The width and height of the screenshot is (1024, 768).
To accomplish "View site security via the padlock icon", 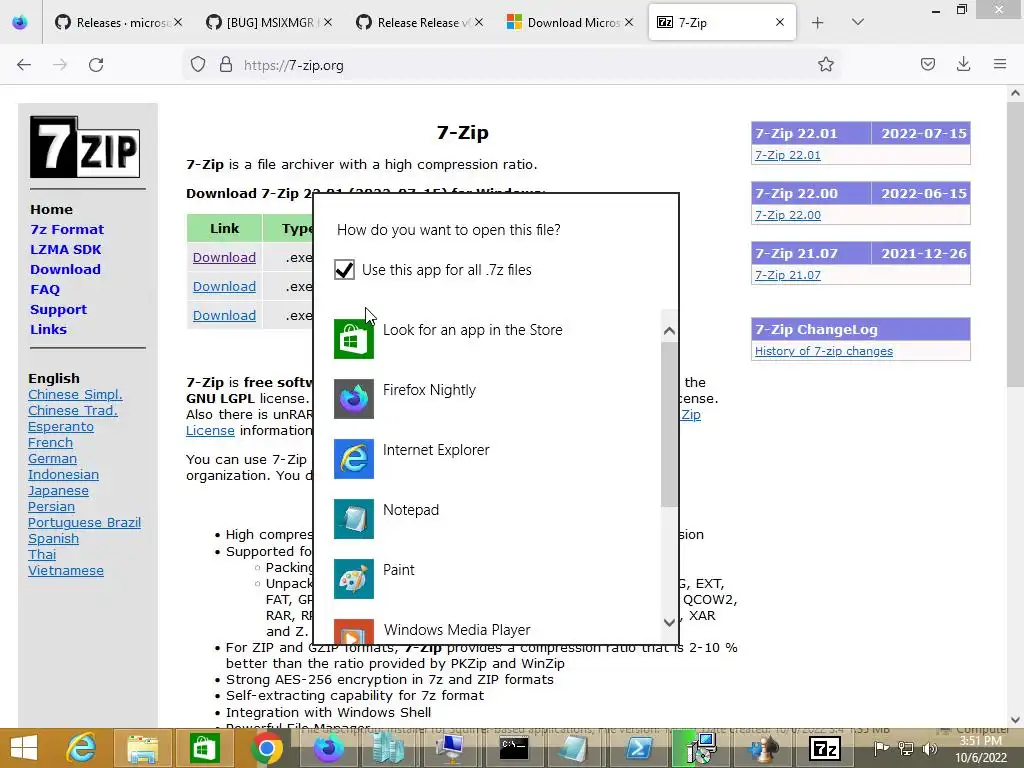I will coord(226,65).
